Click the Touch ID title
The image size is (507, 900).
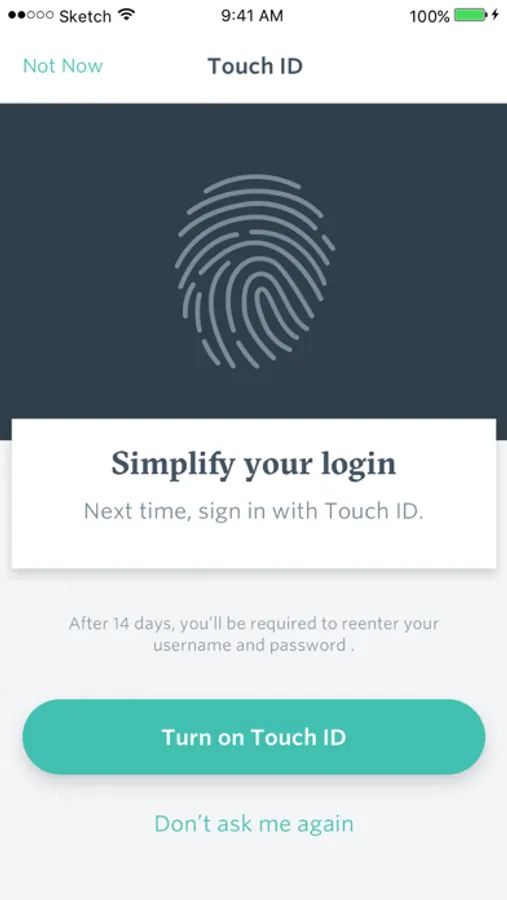[255, 66]
